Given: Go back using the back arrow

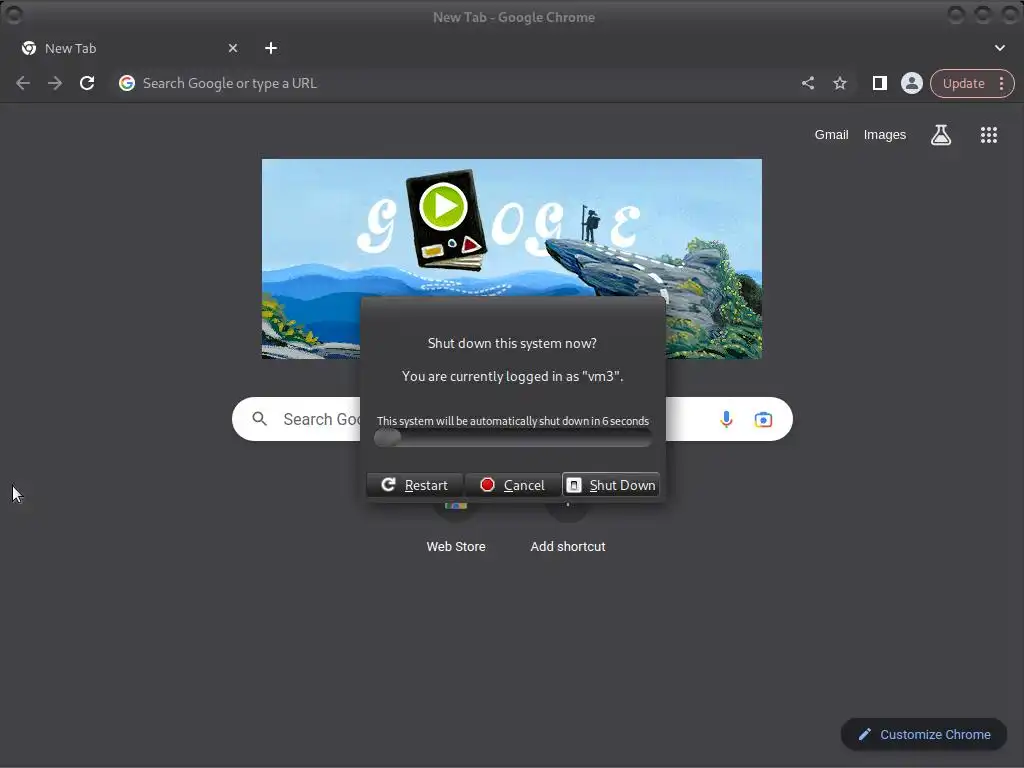Looking at the screenshot, I should pos(23,83).
